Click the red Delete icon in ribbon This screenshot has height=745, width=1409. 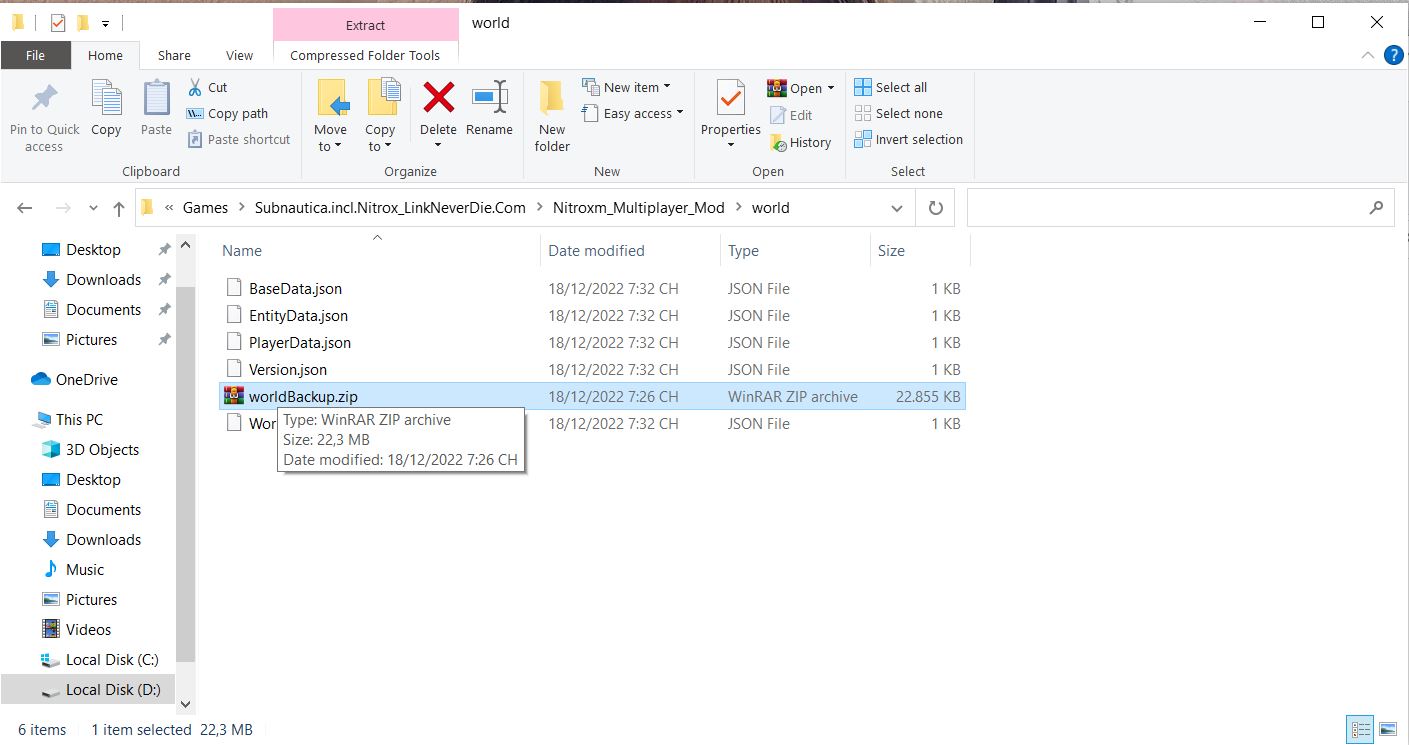tap(438, 99)
